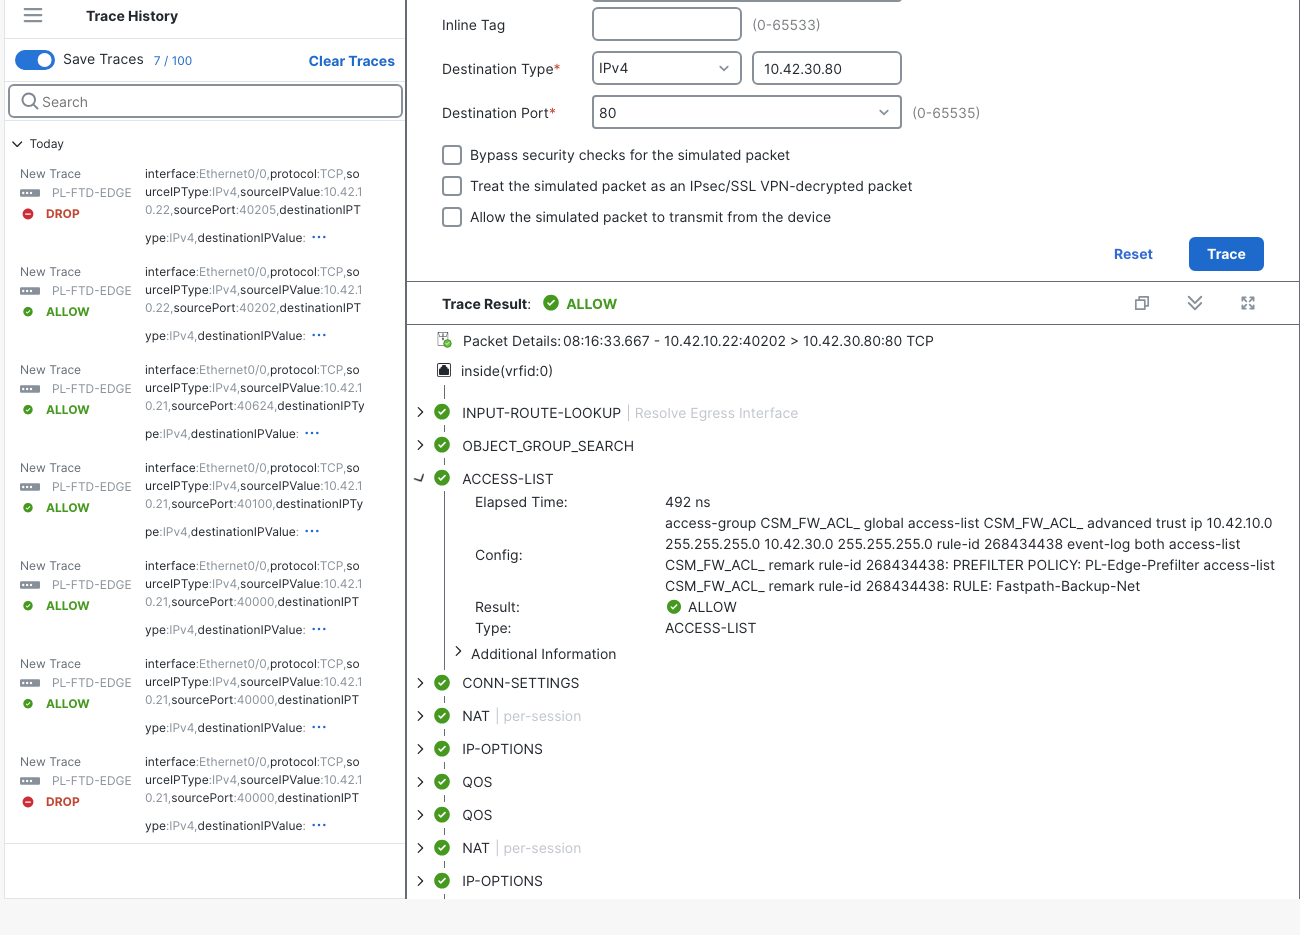This screenshot has height=935, width=1300.
Task: Click the ellipsis on the sourcePort 40202 trace
Action: pos(319,336)
